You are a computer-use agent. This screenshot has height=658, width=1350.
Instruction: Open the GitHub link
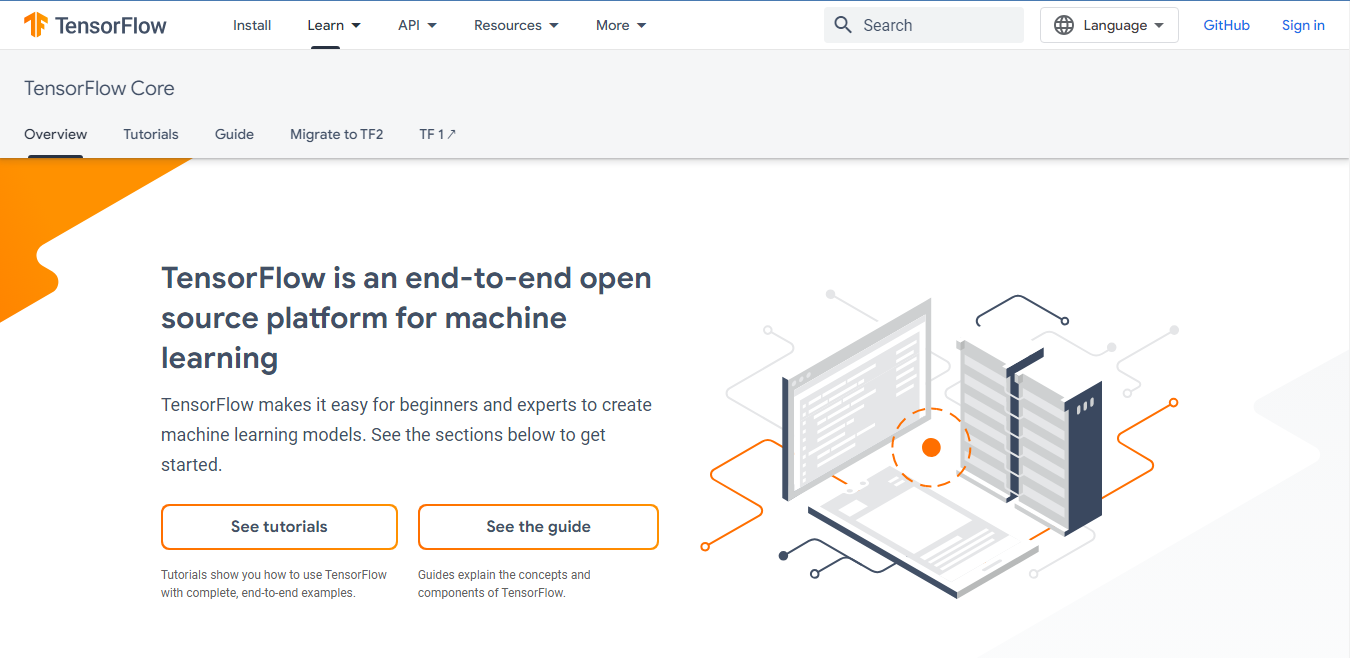[x=1226, y=24]
